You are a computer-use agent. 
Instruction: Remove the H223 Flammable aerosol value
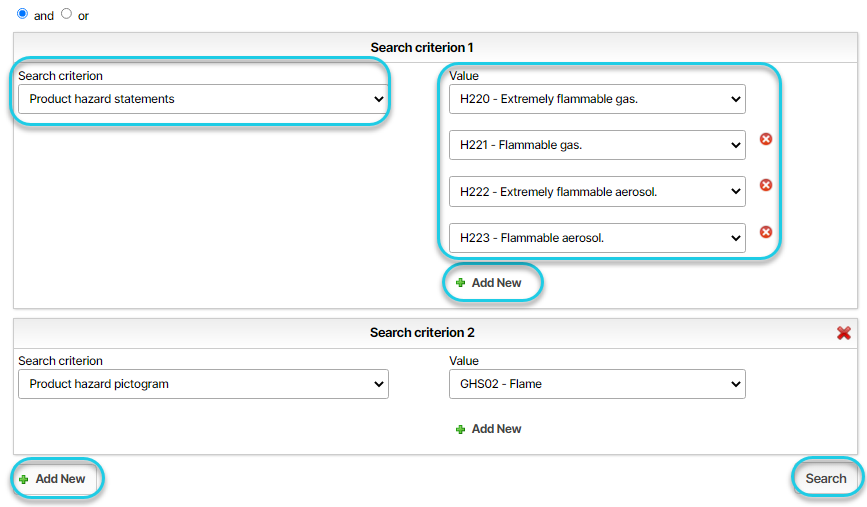766,232
